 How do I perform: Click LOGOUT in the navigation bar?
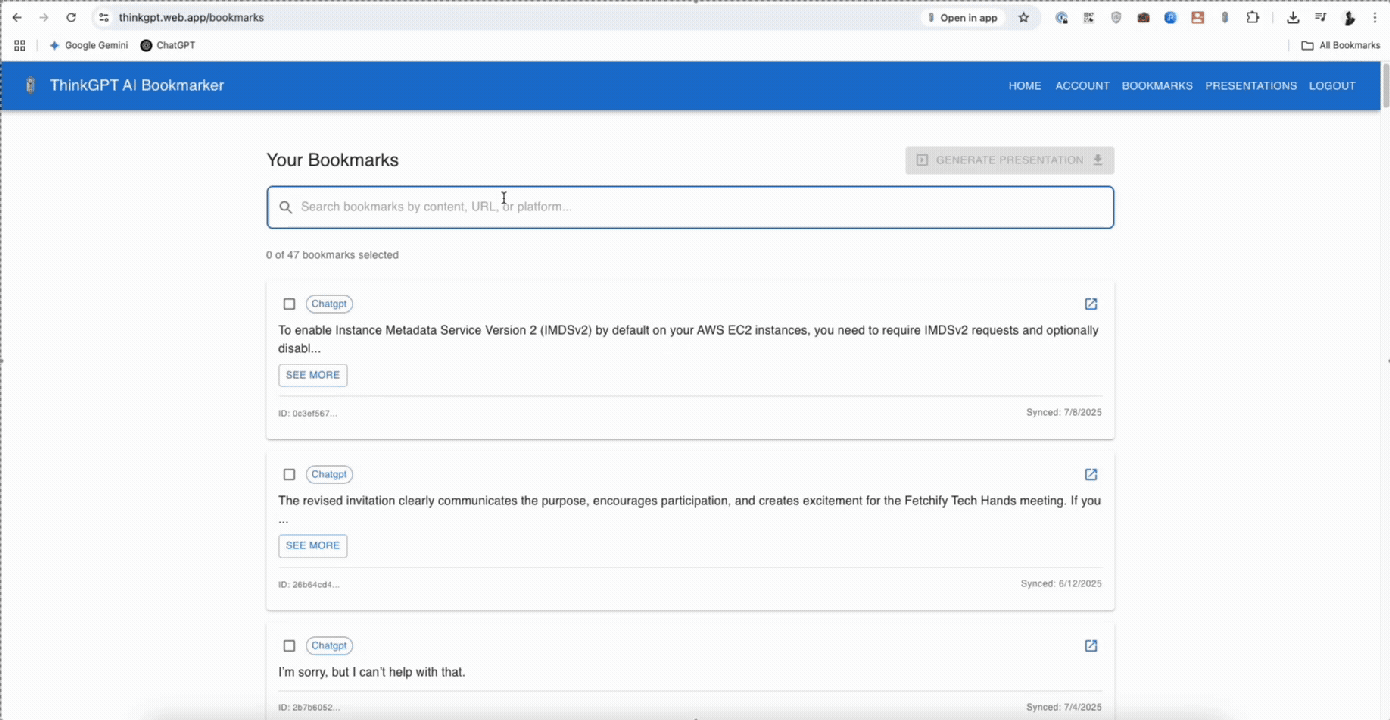(1332, 86)
